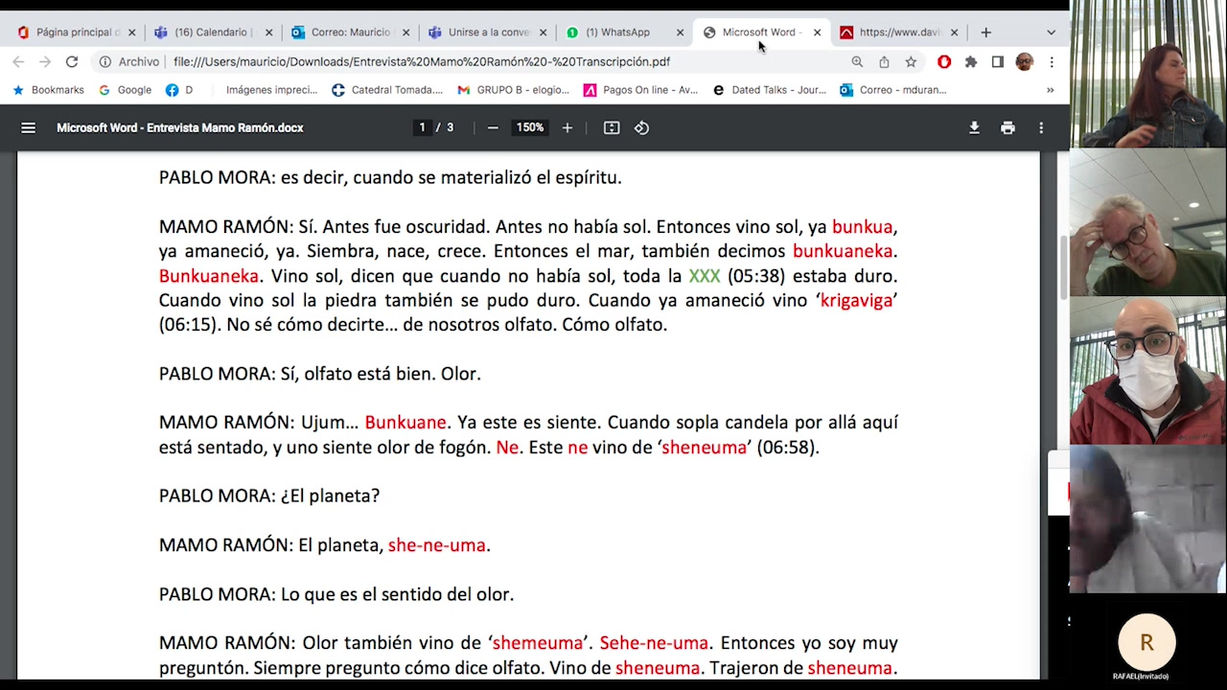Select the PDF page number field

pos(423,128)
